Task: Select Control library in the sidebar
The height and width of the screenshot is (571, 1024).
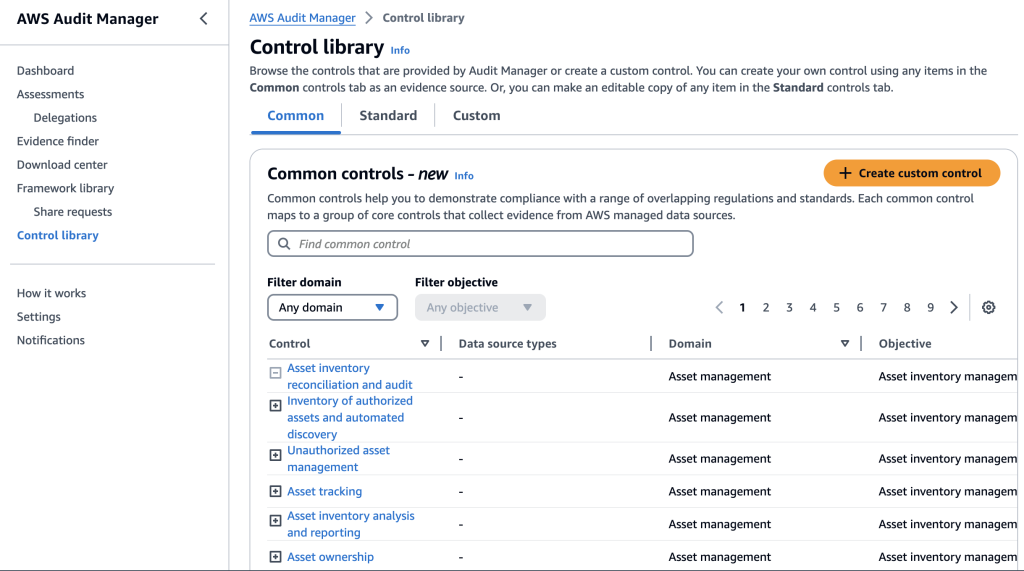Action: click(57, 235)
